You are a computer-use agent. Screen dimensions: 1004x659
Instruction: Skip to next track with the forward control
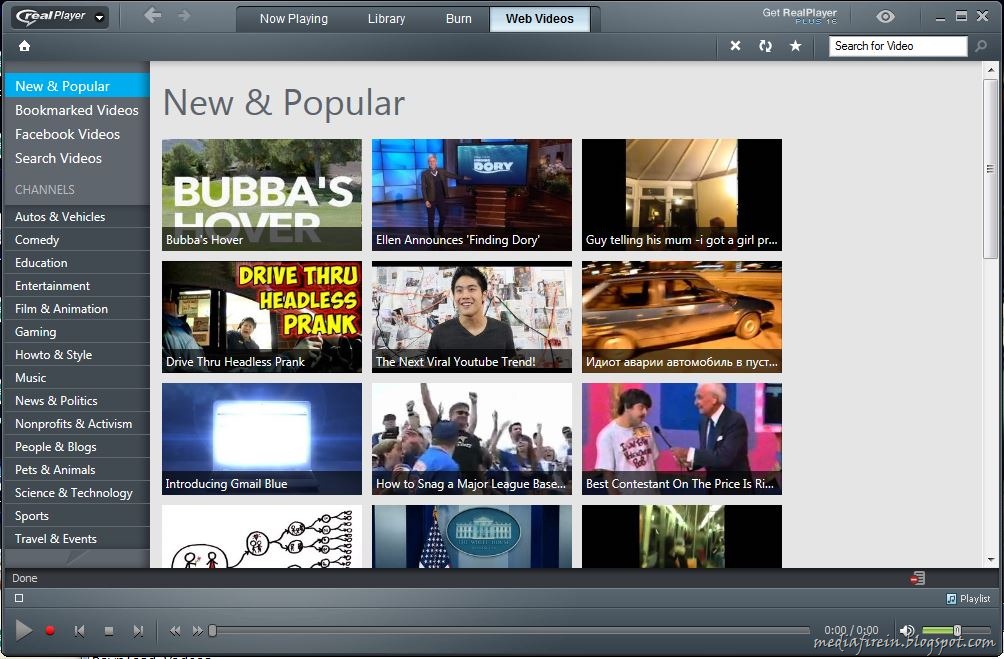[x=139, y=631]
